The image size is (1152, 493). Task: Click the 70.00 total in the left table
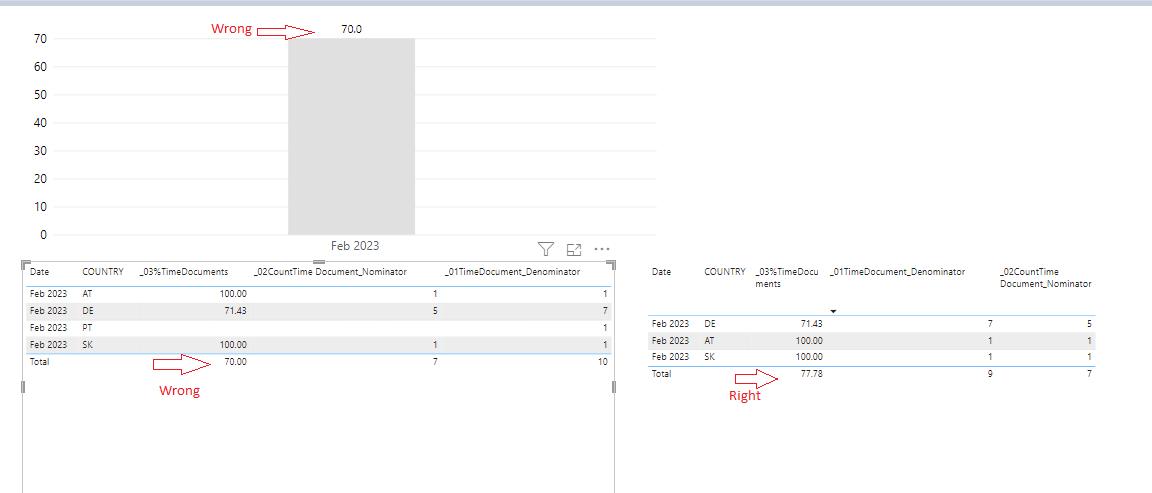[x=234, y=362]
